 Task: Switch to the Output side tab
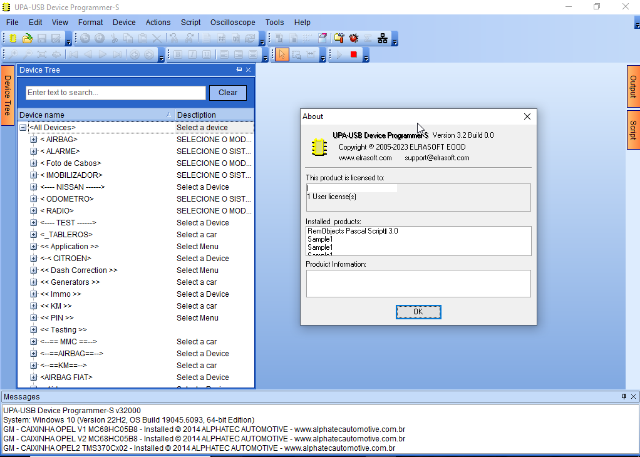click(633, 87)
